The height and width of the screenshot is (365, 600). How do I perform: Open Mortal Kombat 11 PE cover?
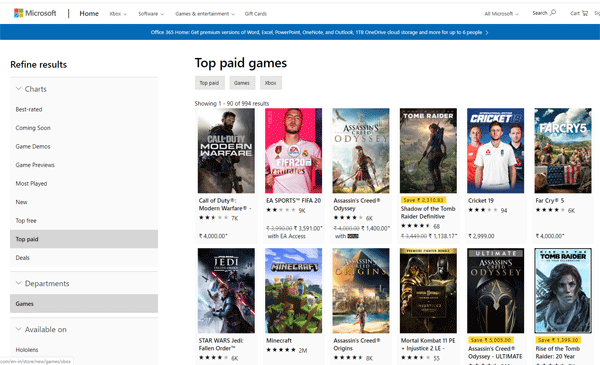(x=428, y=290)
